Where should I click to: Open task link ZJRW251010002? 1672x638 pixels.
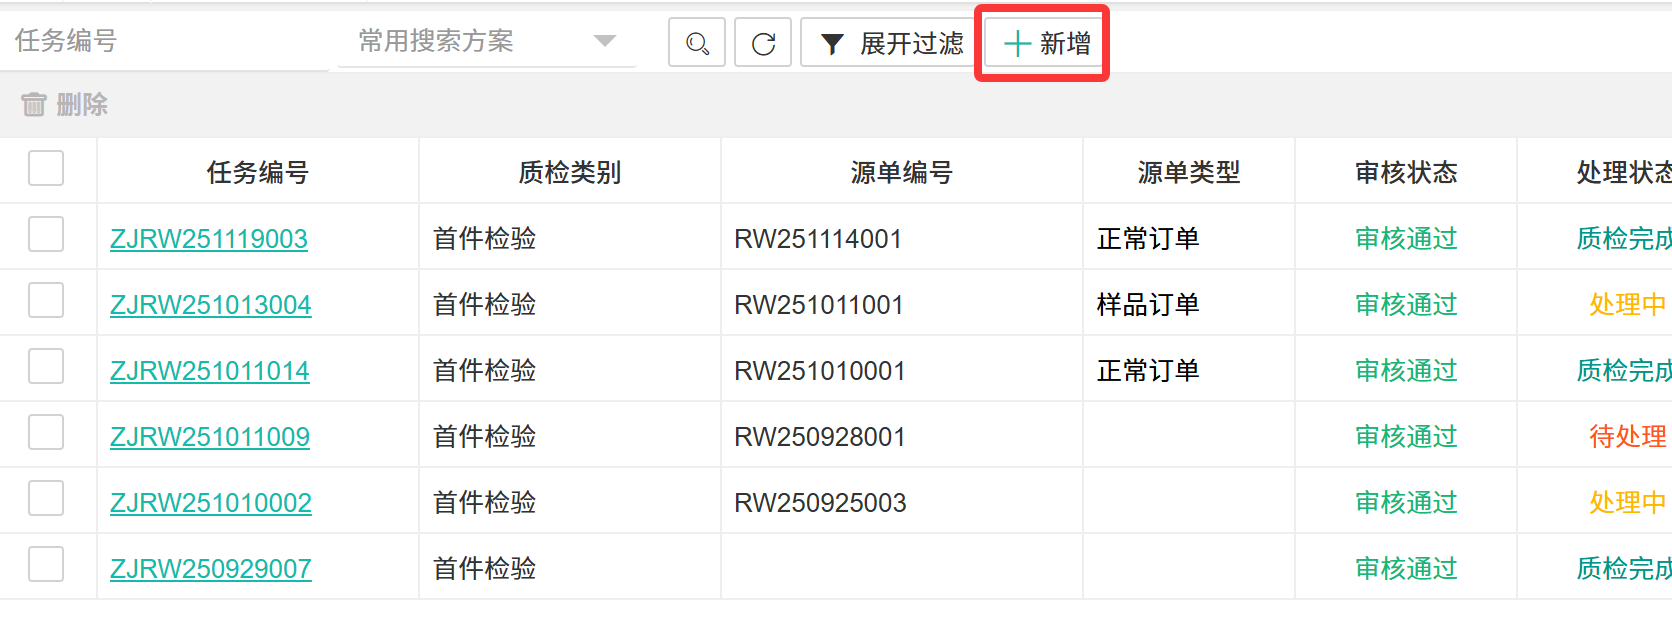pyautogui.click(x=210, y=503)
